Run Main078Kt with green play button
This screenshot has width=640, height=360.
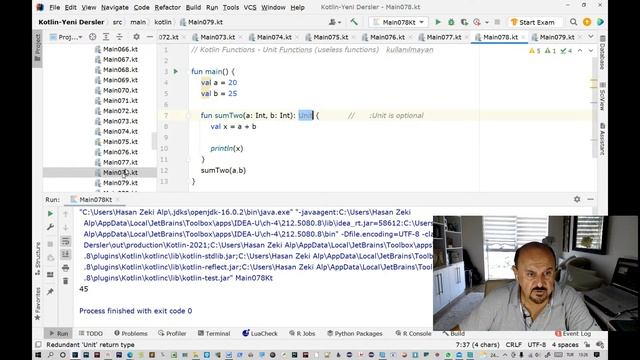coord(438,22)
